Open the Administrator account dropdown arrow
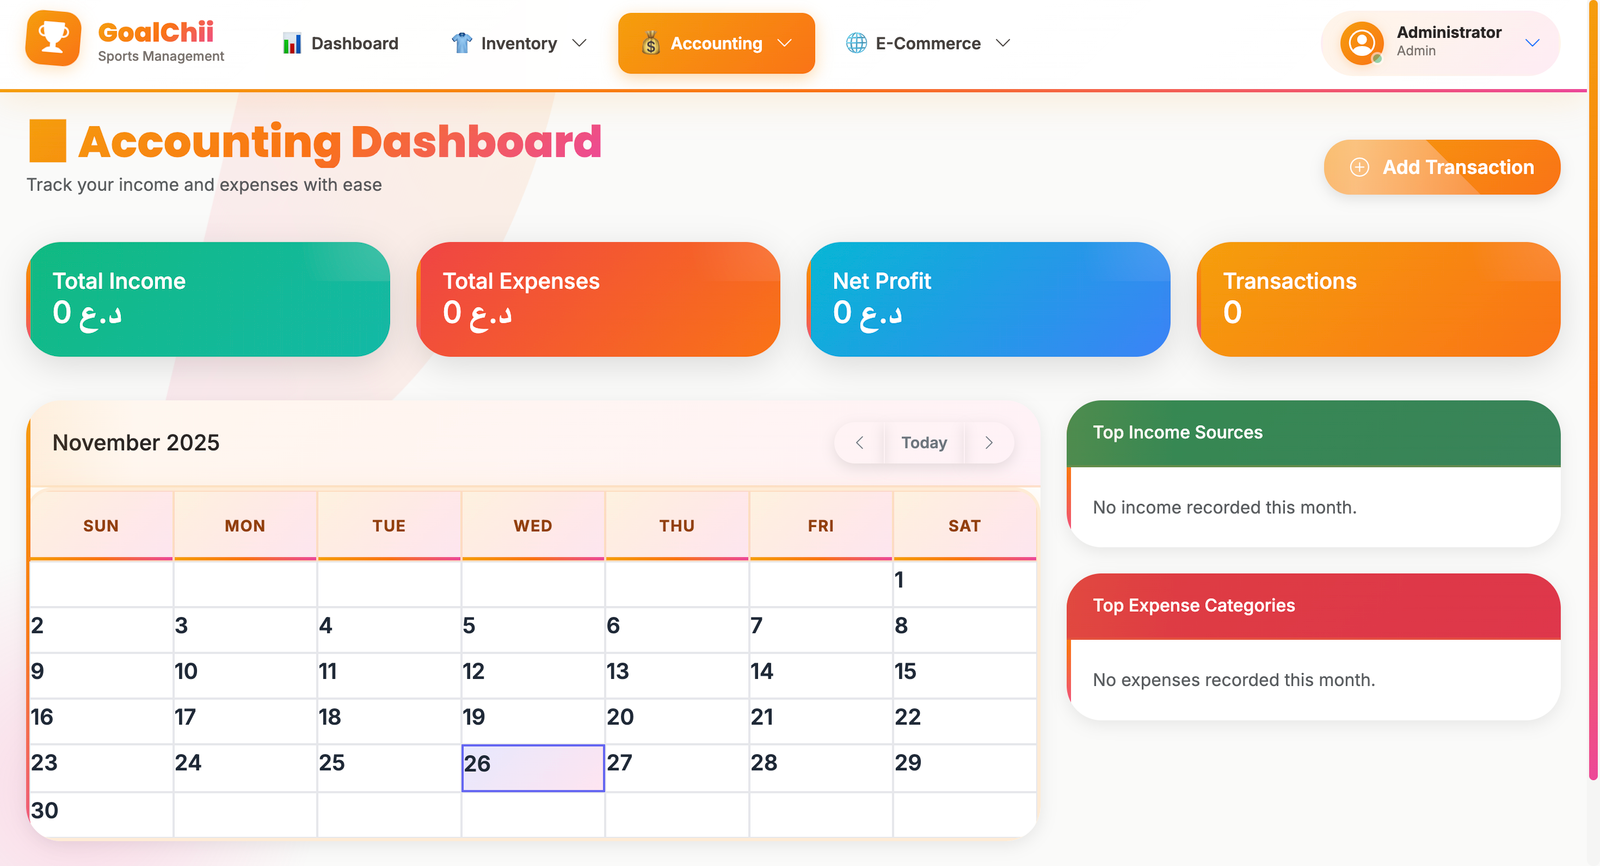Image resolution: width=1600 pixels, height=866 pixels. pos(1532,43)
